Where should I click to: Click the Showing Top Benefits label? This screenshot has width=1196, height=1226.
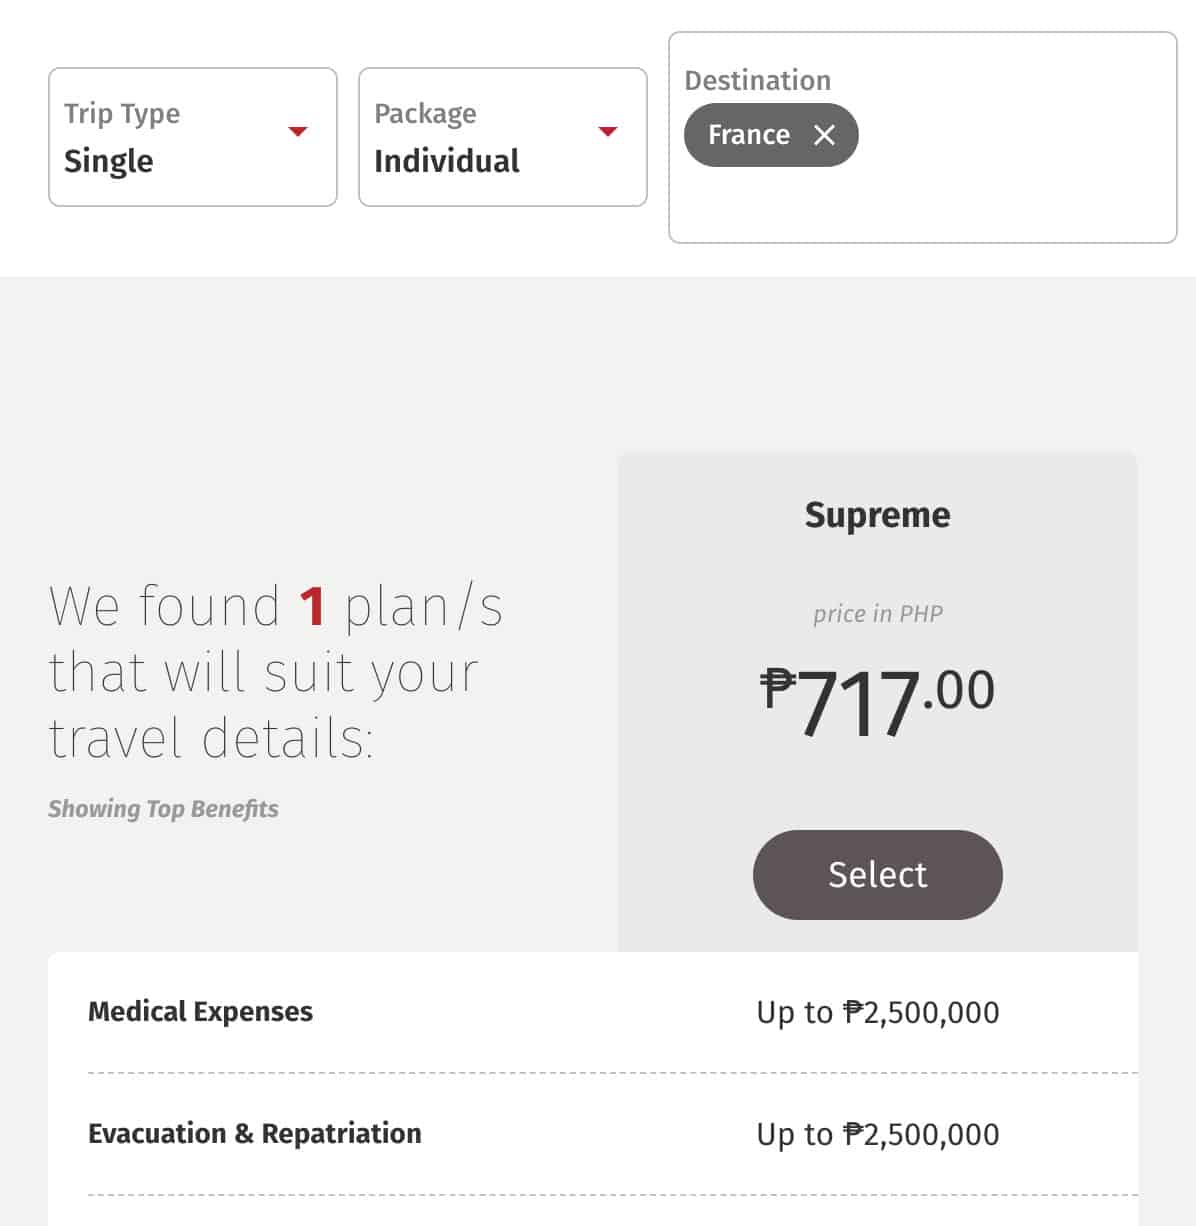(x=164, y=808)
